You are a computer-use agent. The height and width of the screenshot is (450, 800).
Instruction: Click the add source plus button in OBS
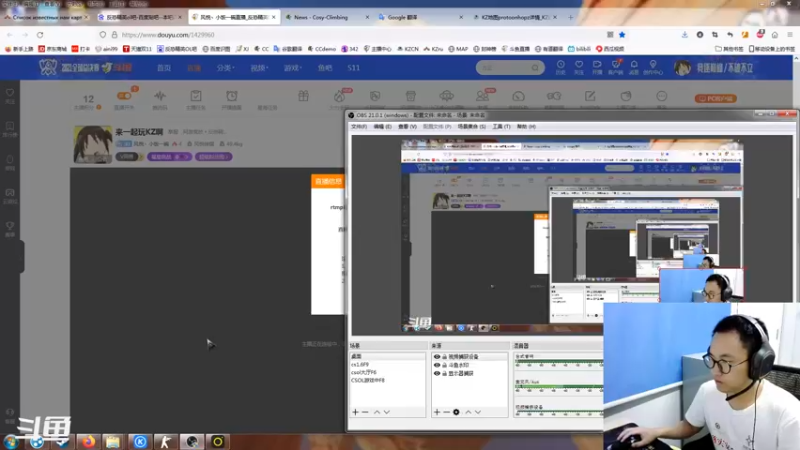point(437,412)
